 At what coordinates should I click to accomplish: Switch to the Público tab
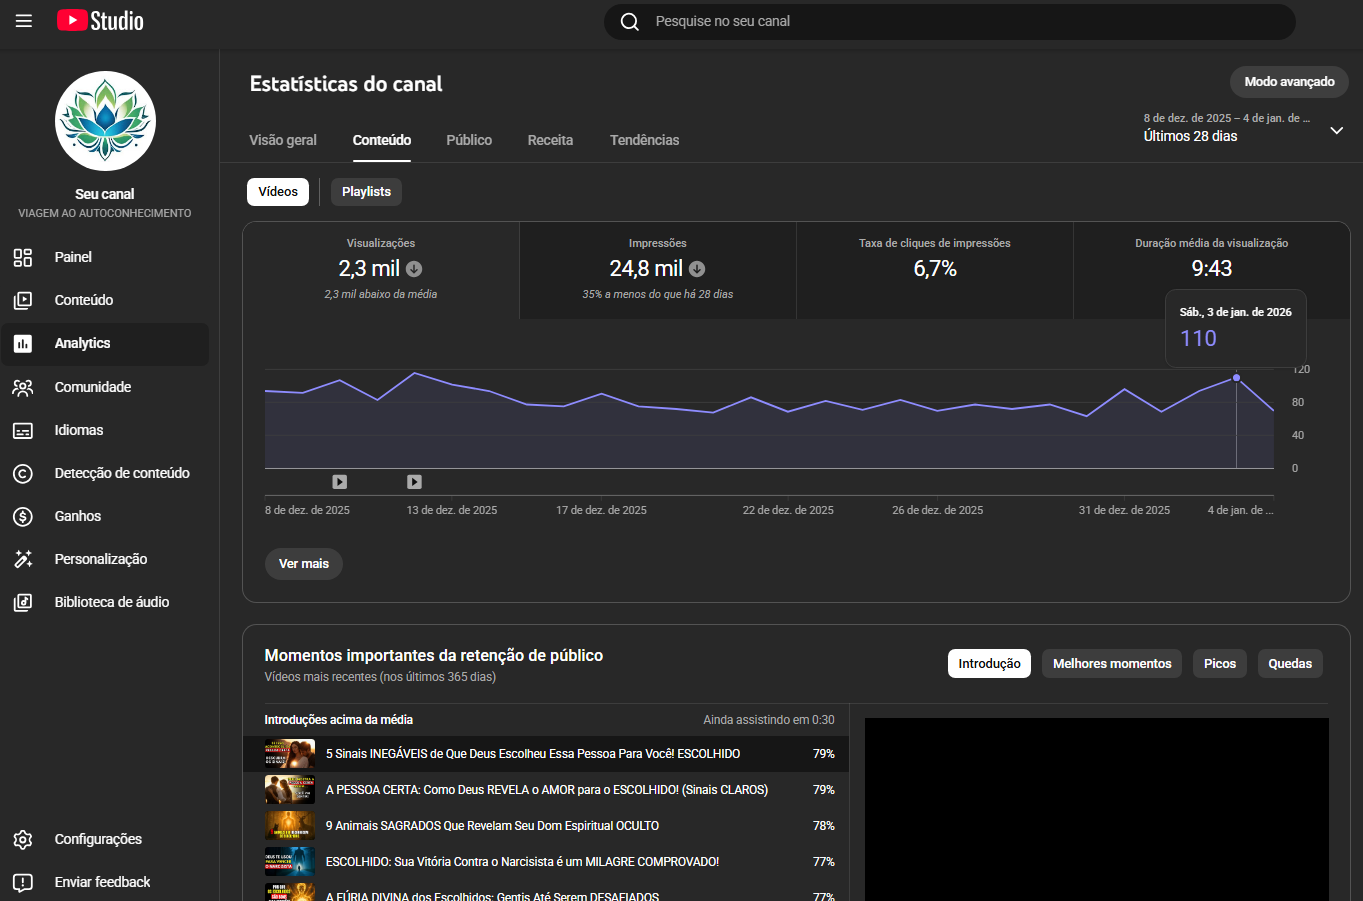pos(469,140)
